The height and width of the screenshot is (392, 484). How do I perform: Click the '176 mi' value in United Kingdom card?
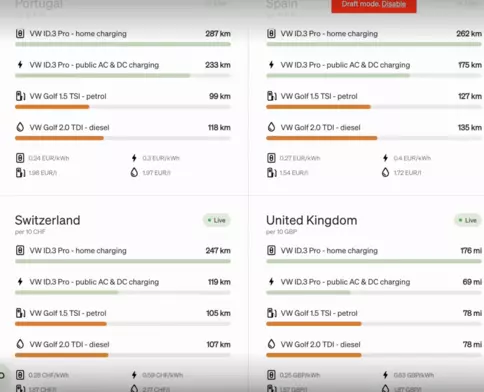[x=471, y=250]
